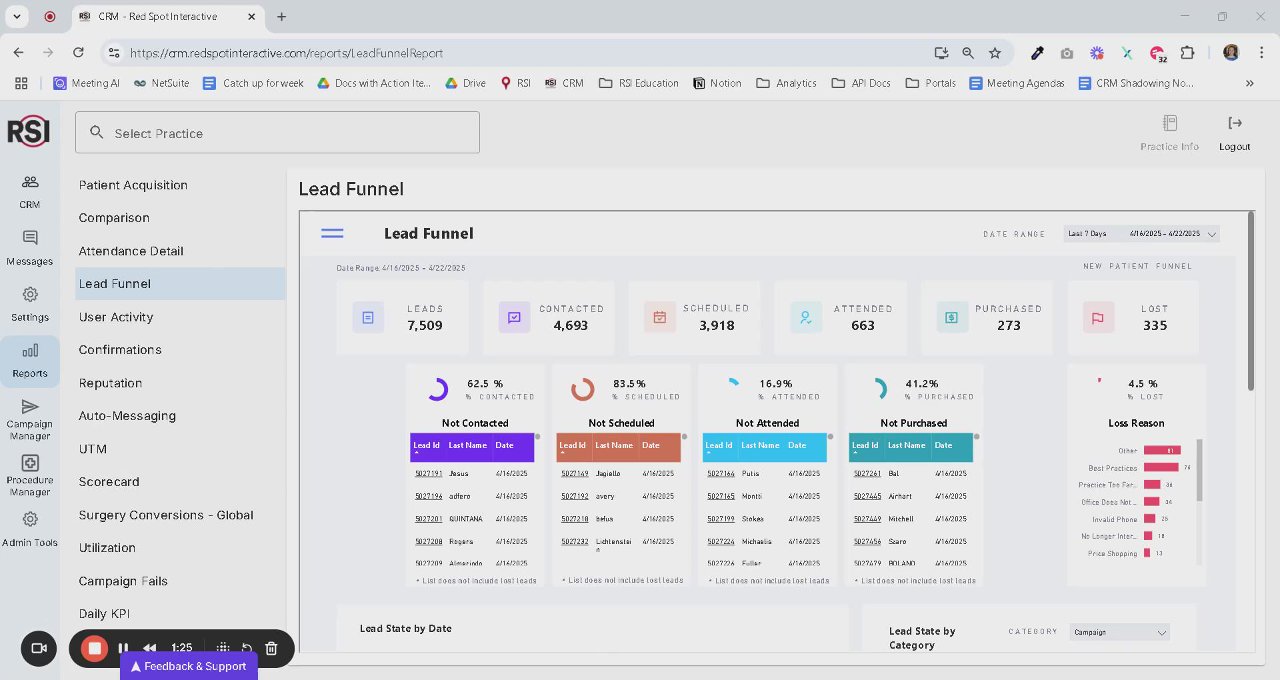
Task: Select the Reports sidebar icon
Action: (30, 360)
